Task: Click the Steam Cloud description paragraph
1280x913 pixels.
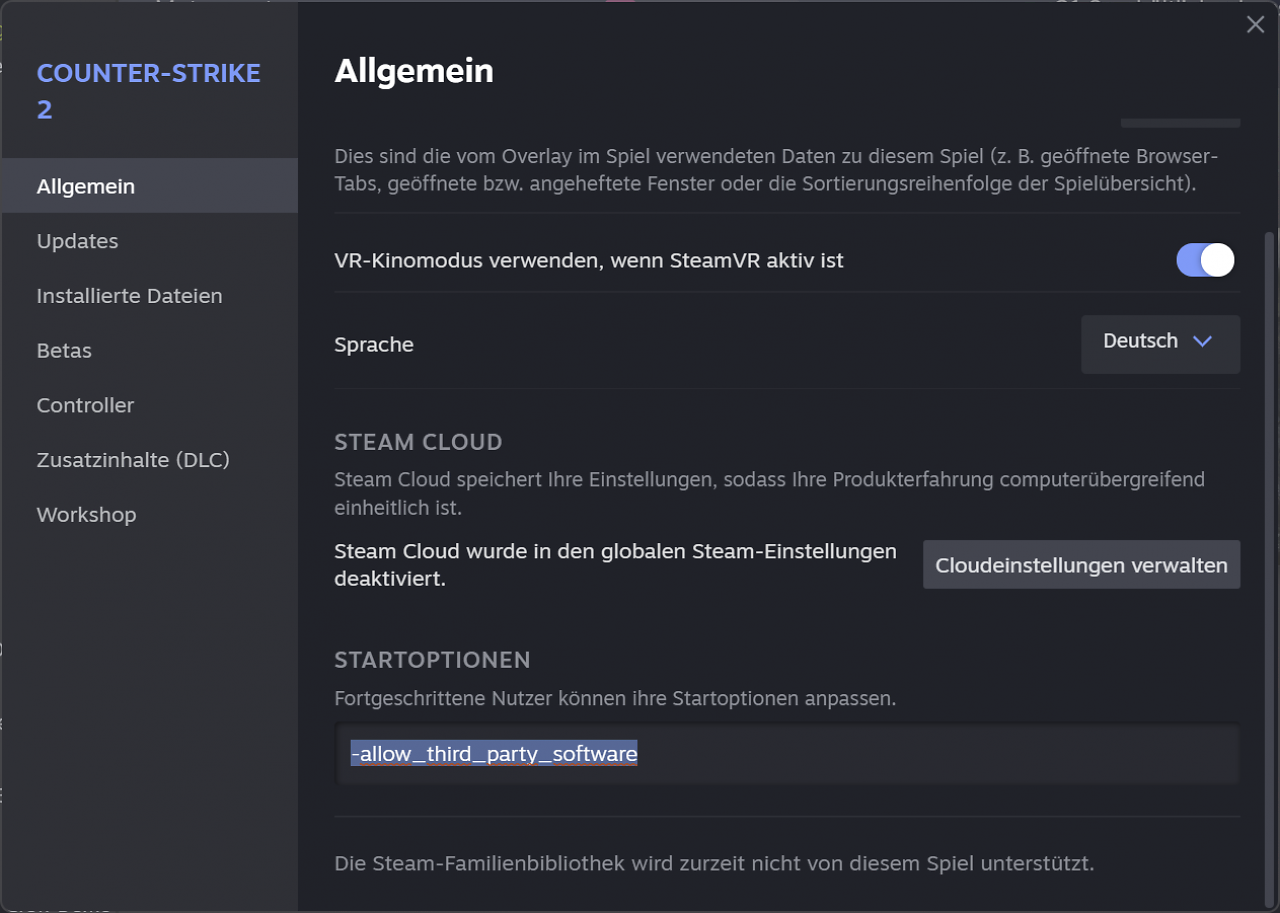Action: [770, 493]
